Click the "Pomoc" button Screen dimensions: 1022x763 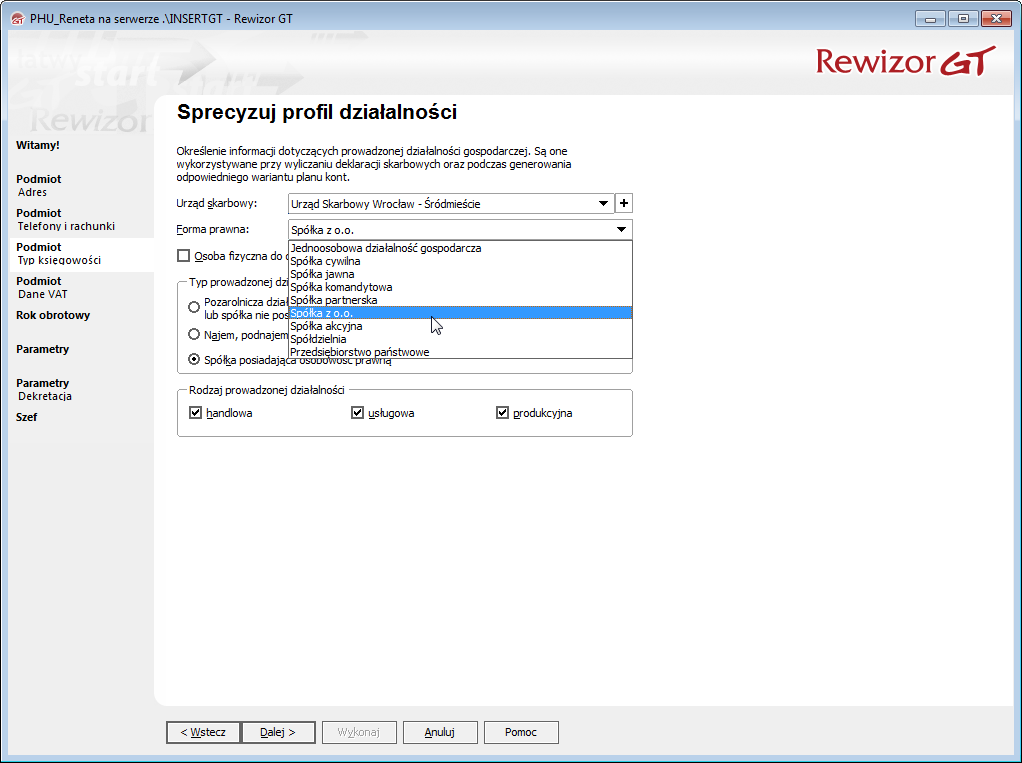point(520,731)
